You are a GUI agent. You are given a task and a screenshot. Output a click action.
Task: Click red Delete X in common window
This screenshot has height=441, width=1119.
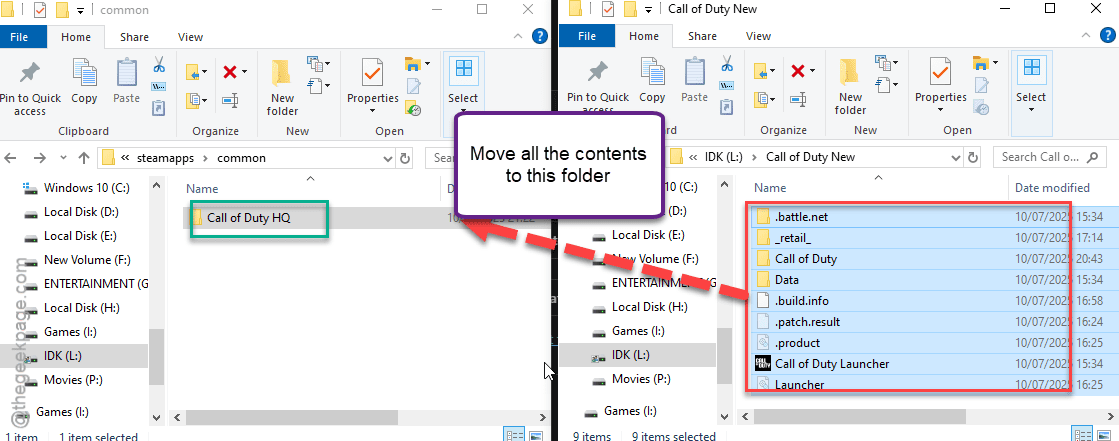(x=230, y=71)
